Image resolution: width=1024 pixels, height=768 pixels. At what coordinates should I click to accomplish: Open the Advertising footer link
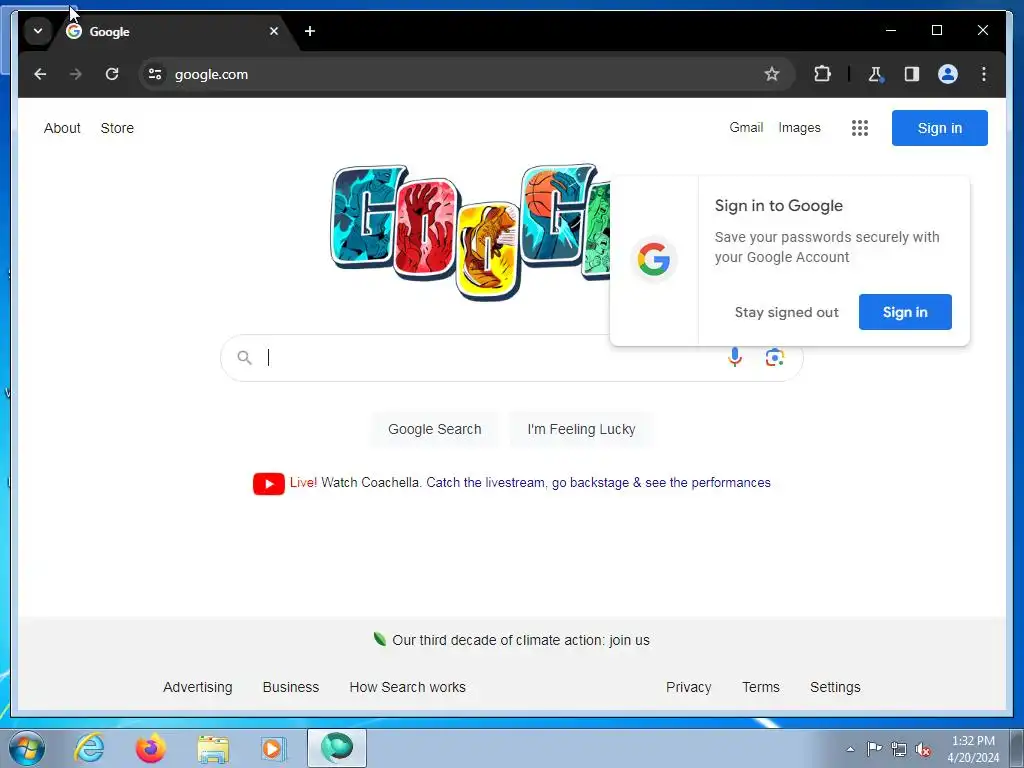point(197,687)
